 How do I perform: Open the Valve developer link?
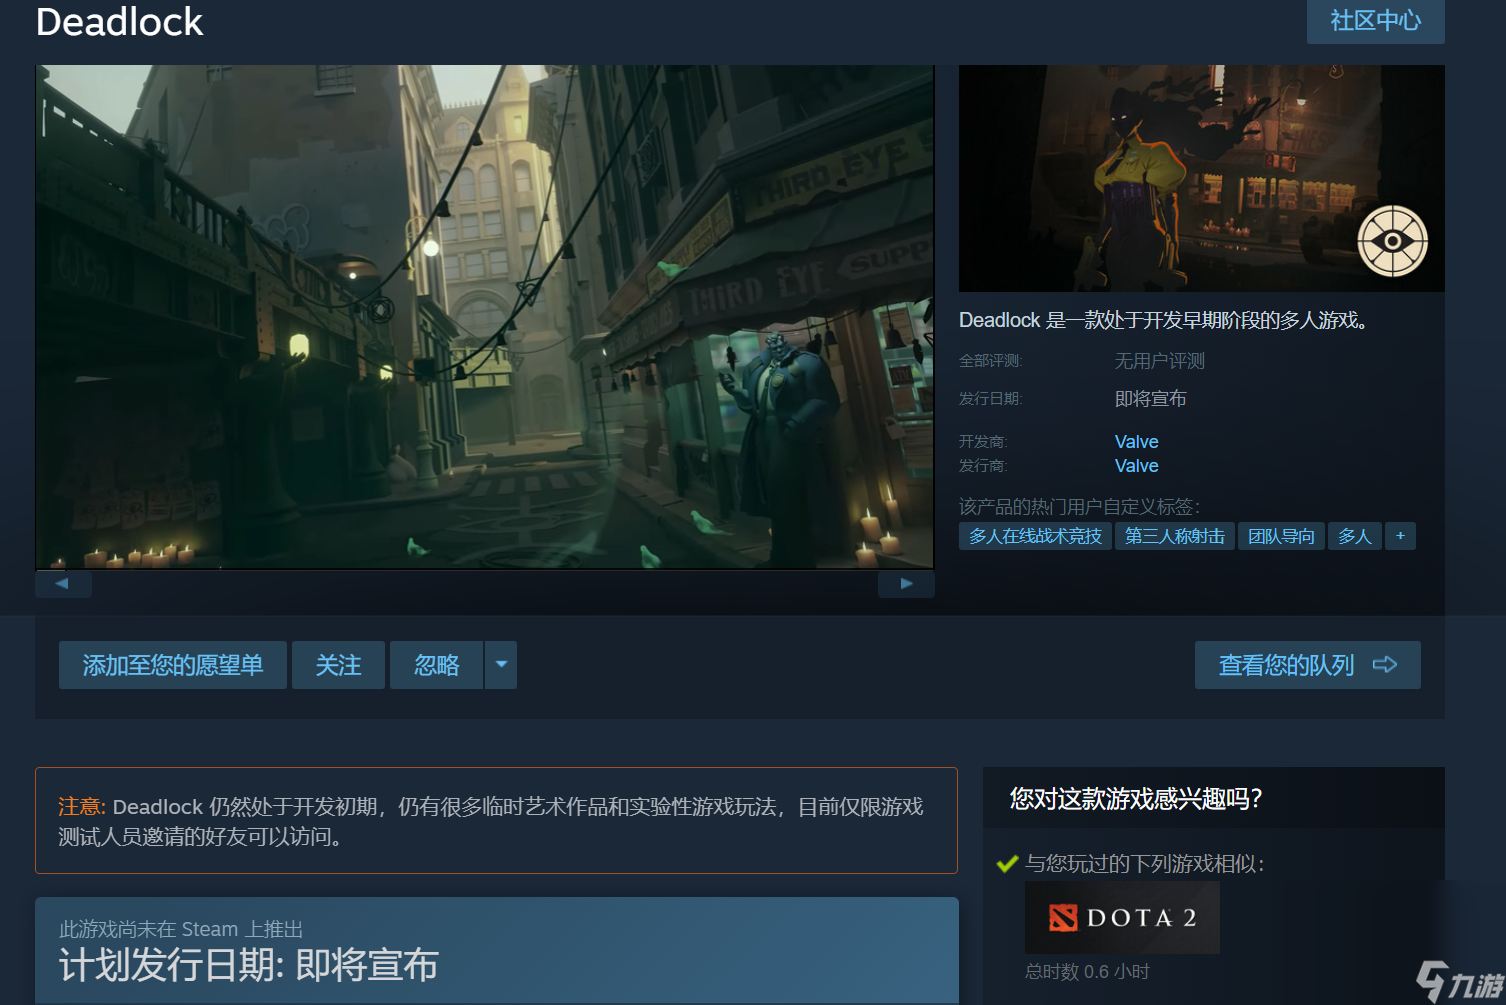click(x=1136, y=442)
